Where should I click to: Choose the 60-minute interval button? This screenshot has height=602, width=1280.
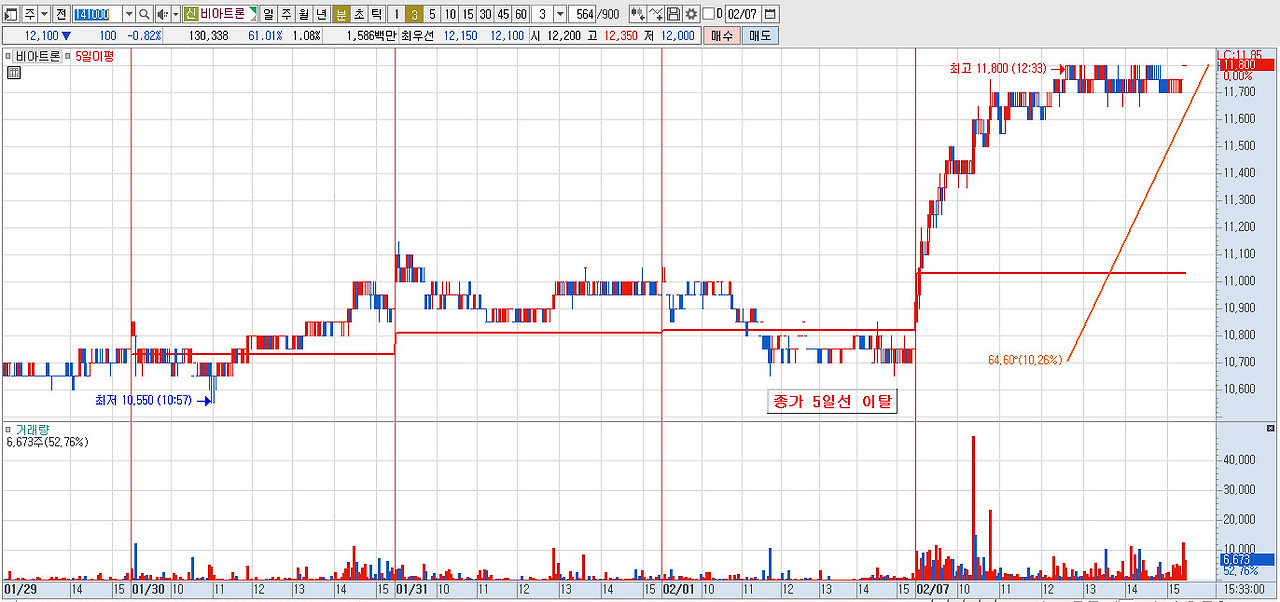point(521,14)
